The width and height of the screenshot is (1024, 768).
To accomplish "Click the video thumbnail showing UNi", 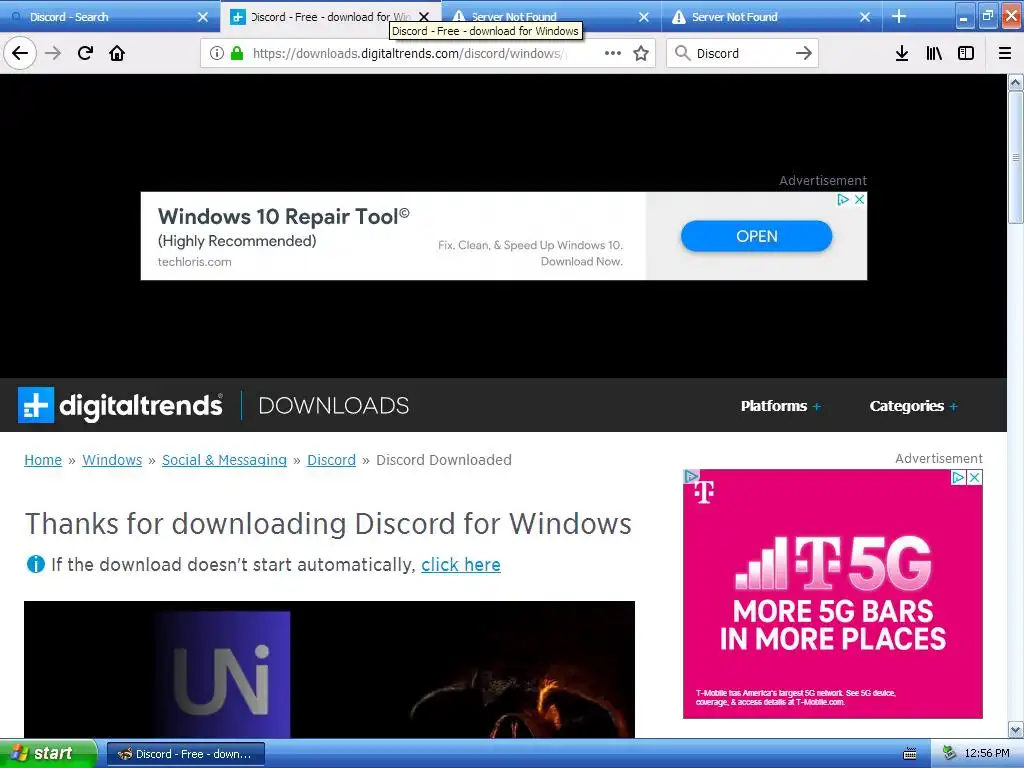I will [329, 669].
